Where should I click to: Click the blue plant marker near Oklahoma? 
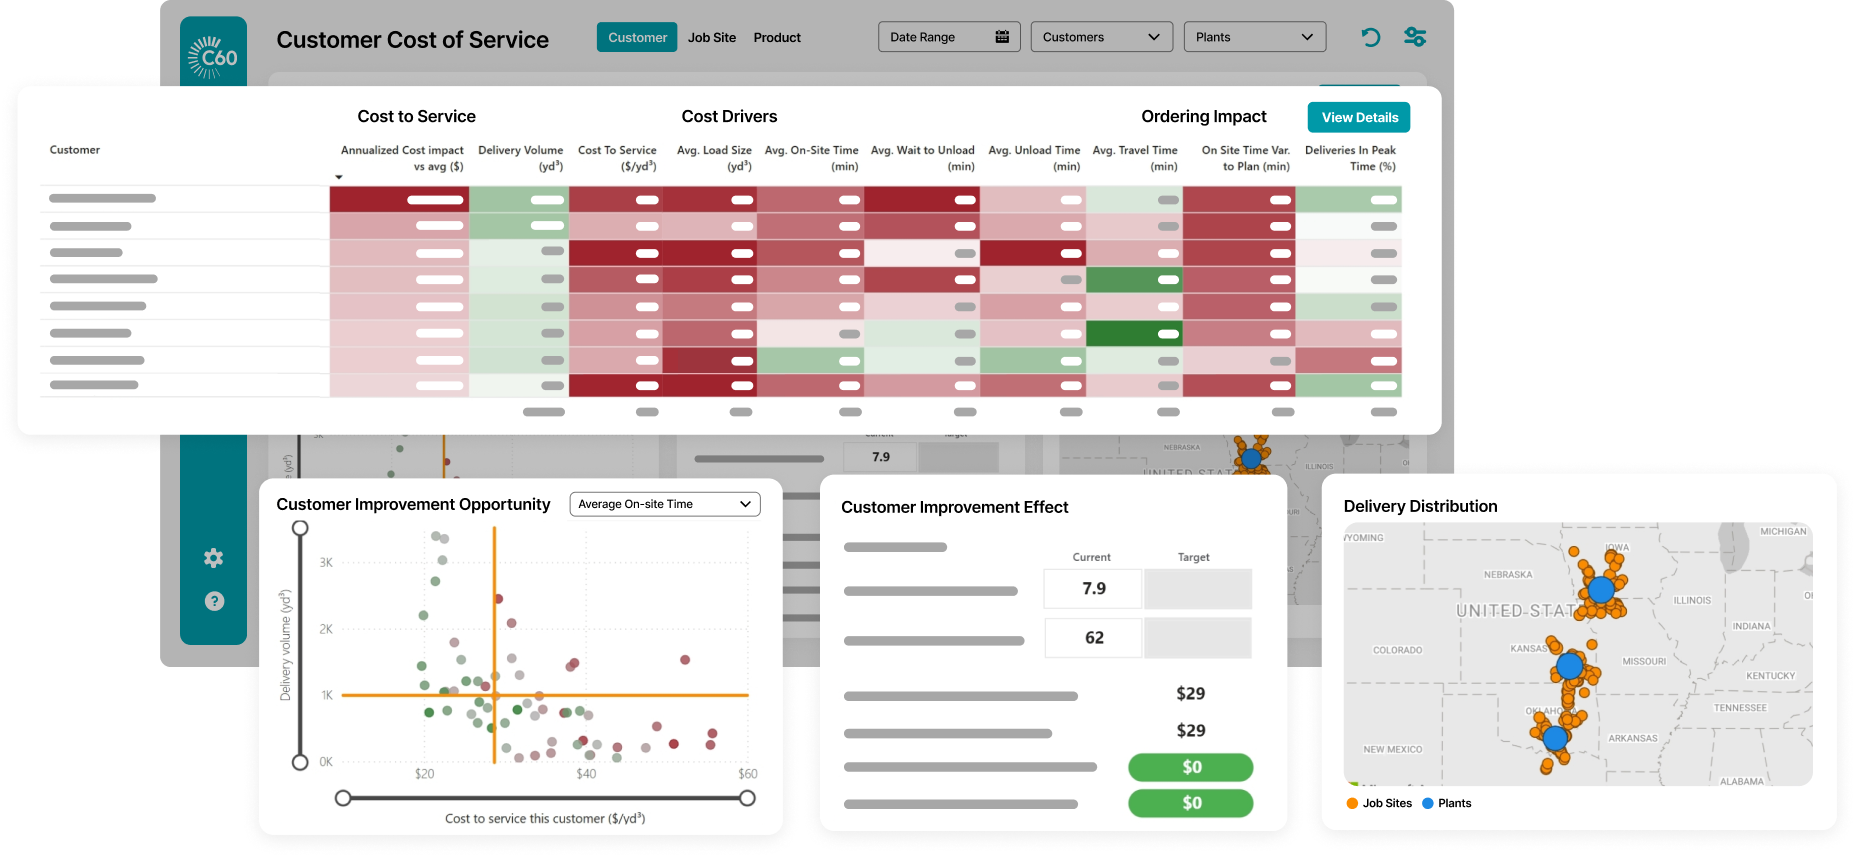pos(1555,738)
